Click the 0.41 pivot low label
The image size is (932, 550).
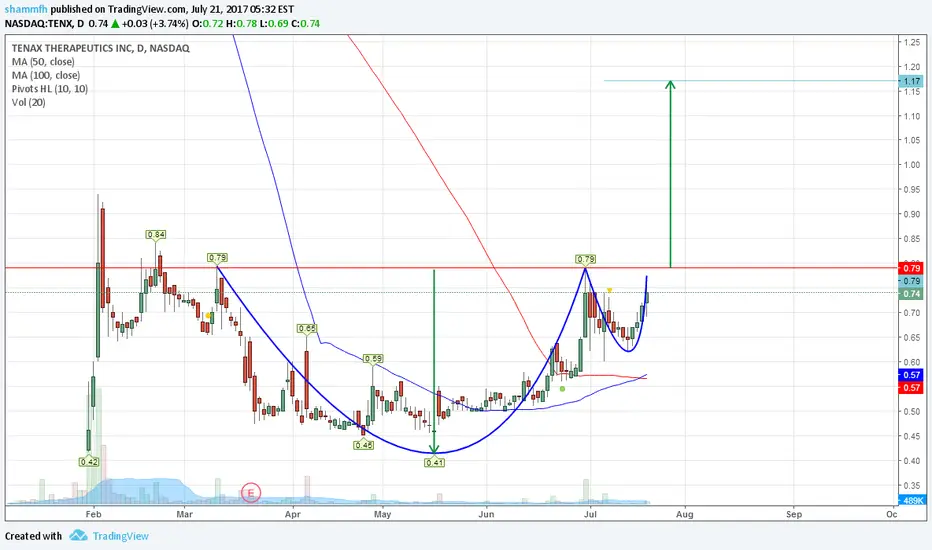(x=434, y=463)
